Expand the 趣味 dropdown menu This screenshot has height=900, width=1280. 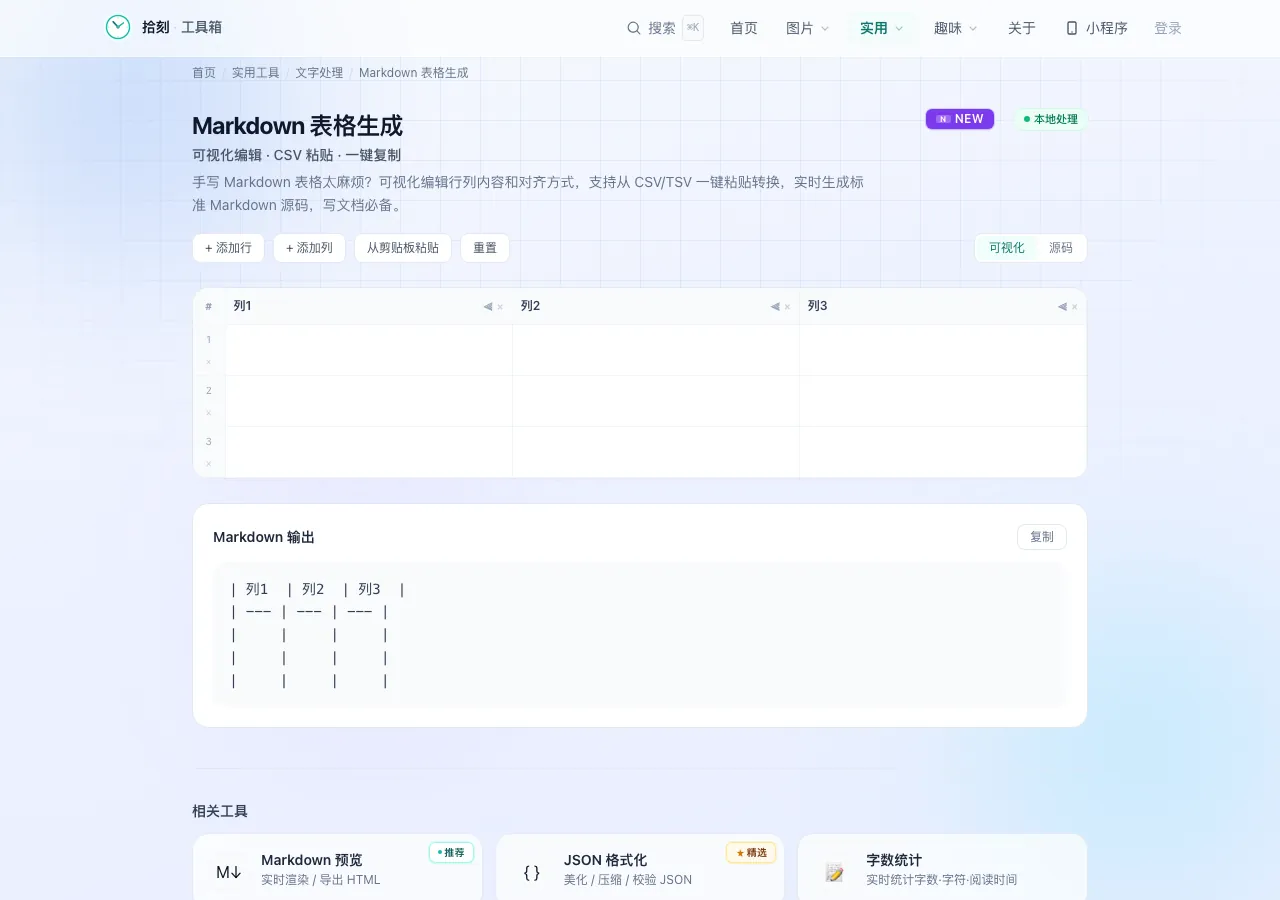tap(956, 28)
